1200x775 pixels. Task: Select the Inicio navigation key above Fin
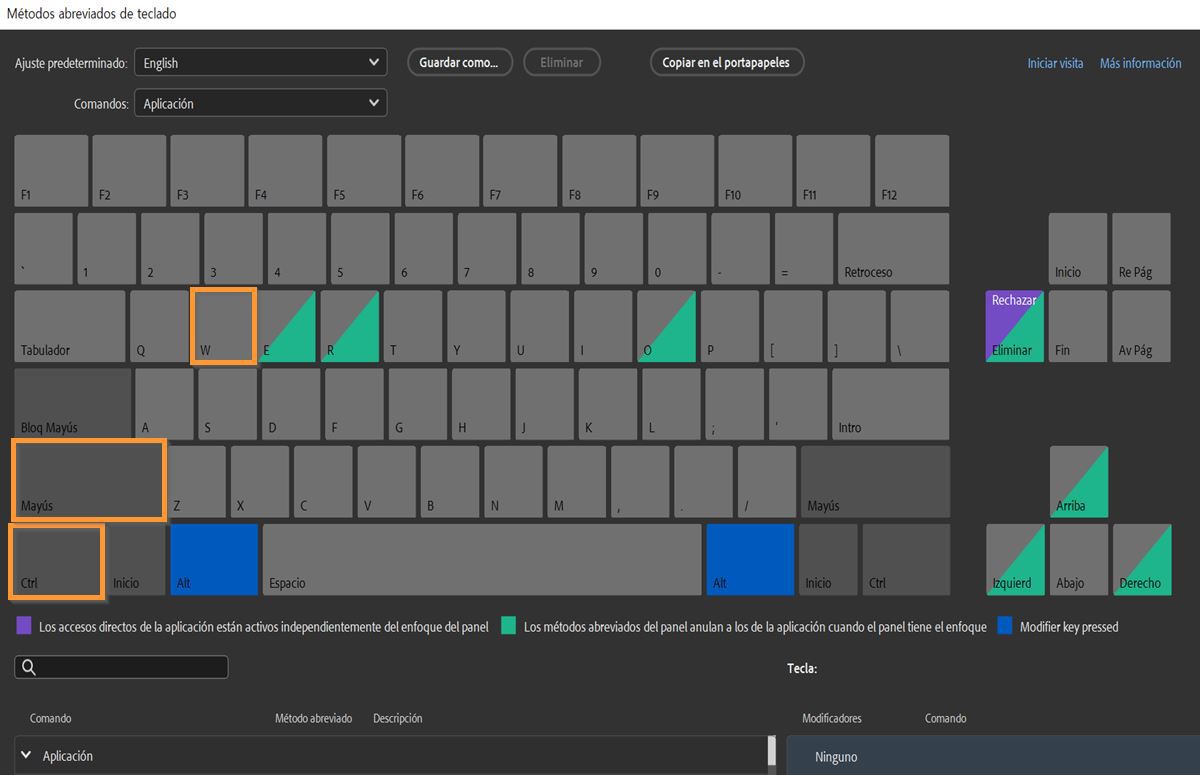coord(1078,248)
